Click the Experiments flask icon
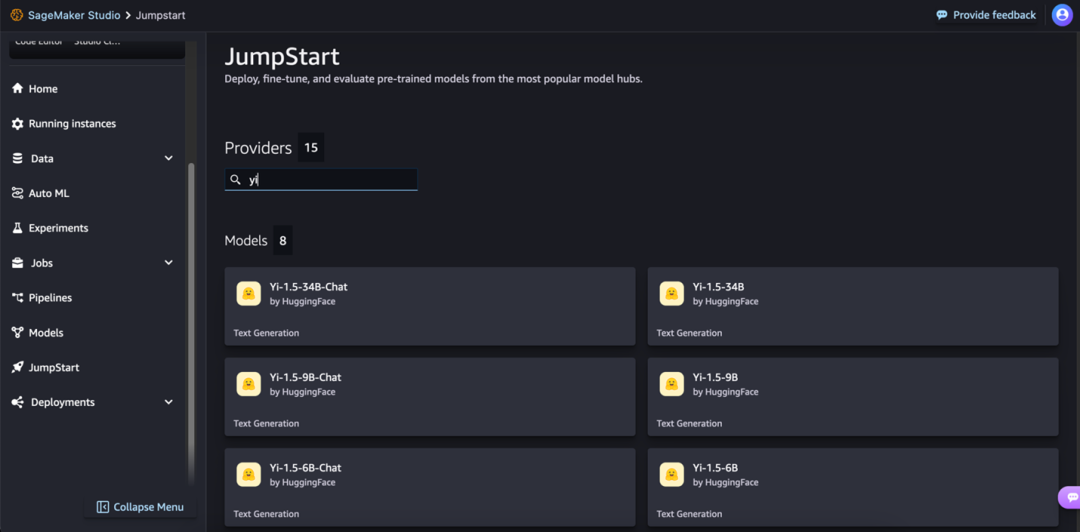This screenshot has width=1080, height=532. click(x=18, y=227)
